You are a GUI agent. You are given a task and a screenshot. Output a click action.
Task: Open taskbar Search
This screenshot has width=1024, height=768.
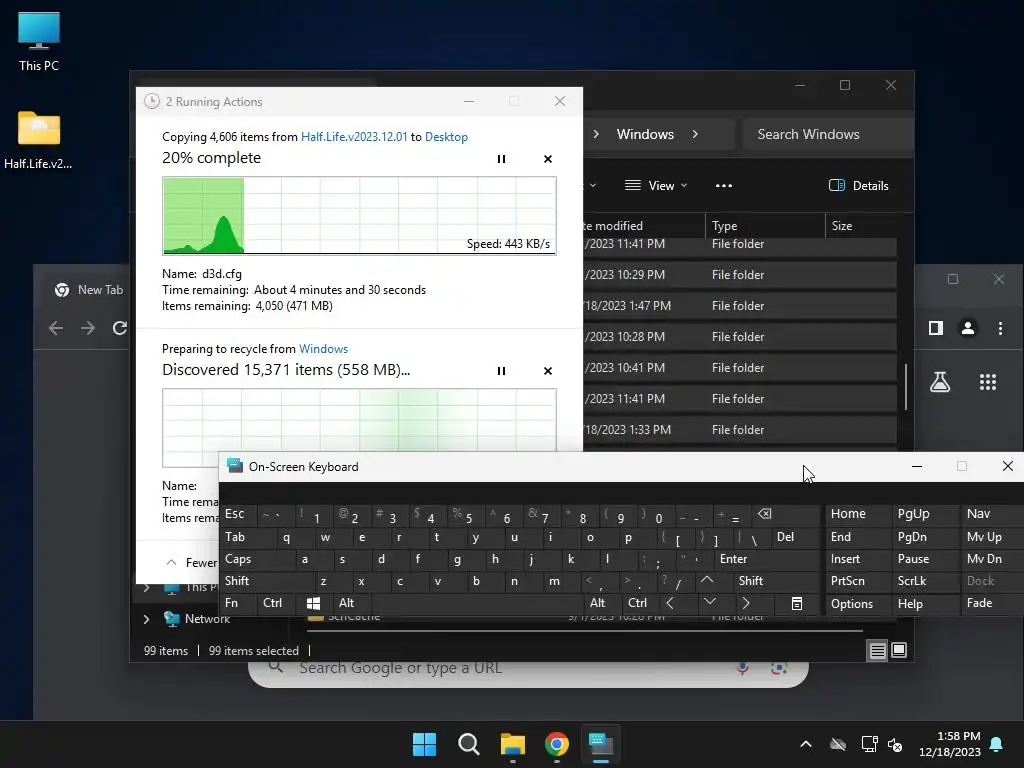[468, 744]
